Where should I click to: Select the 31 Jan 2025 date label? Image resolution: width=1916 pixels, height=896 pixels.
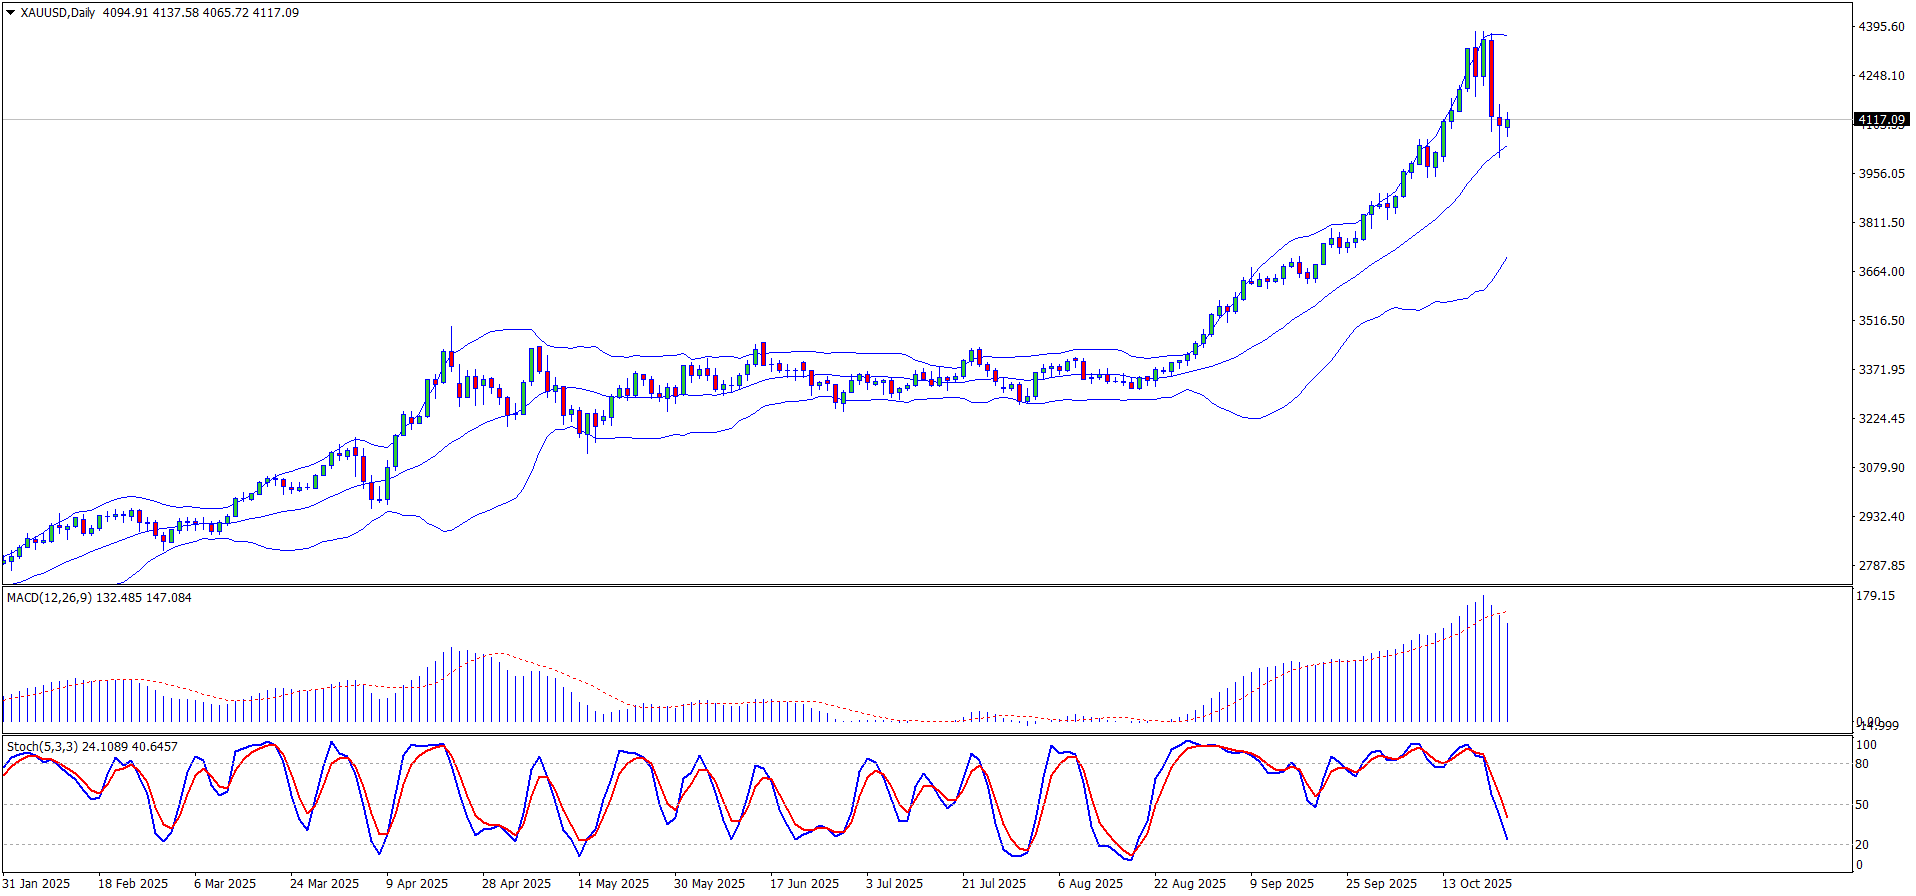click(37, 884)
